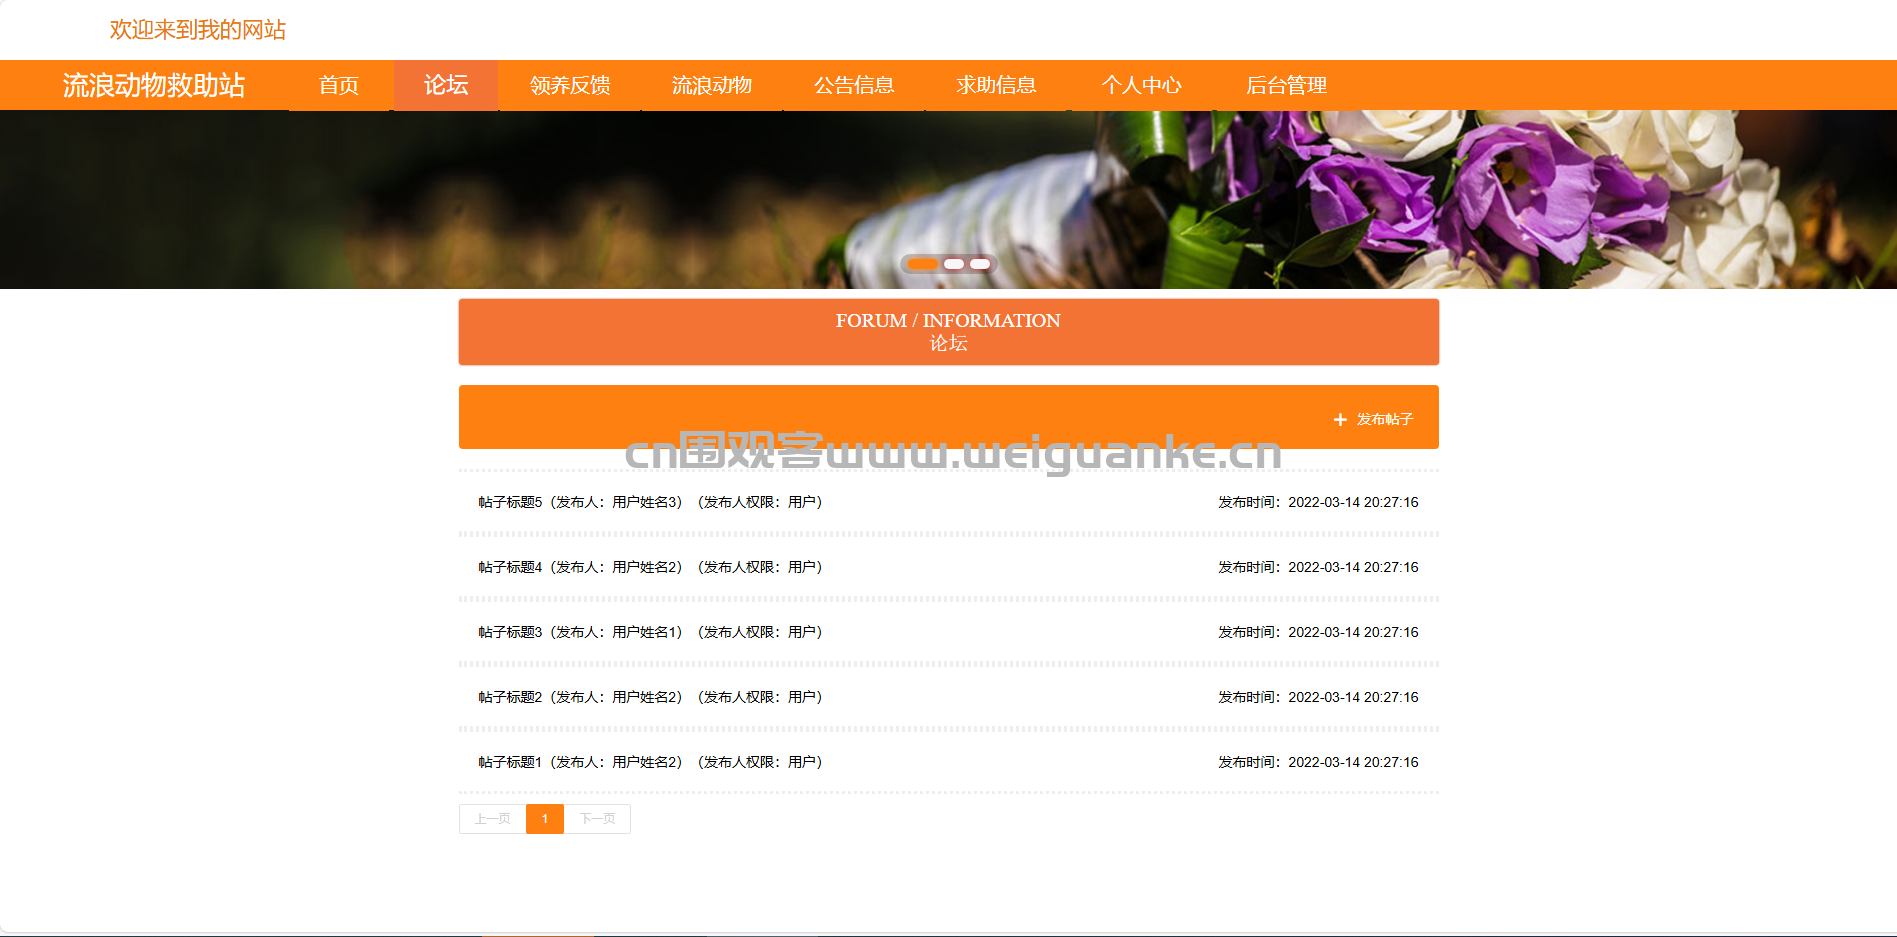Navigate to 公告信息 page

pyautogui.click(x=854, y=85)
